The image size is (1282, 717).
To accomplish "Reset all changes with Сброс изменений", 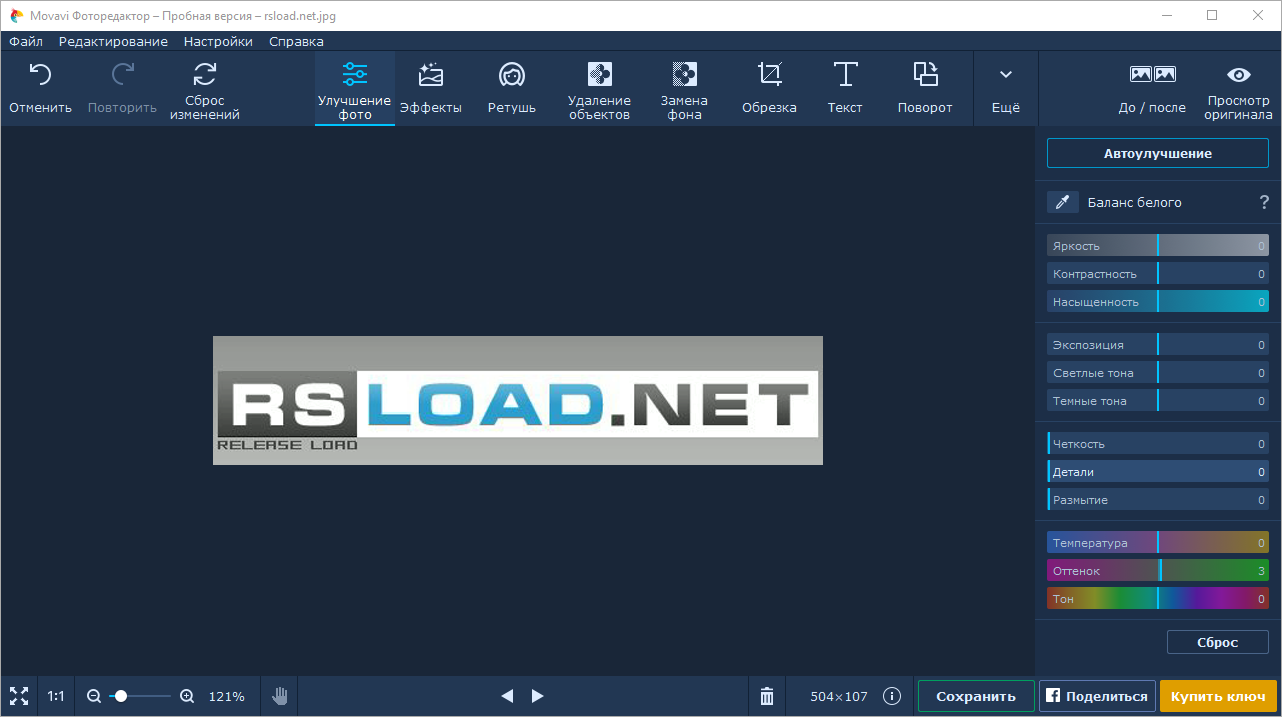I will [205, 88].
